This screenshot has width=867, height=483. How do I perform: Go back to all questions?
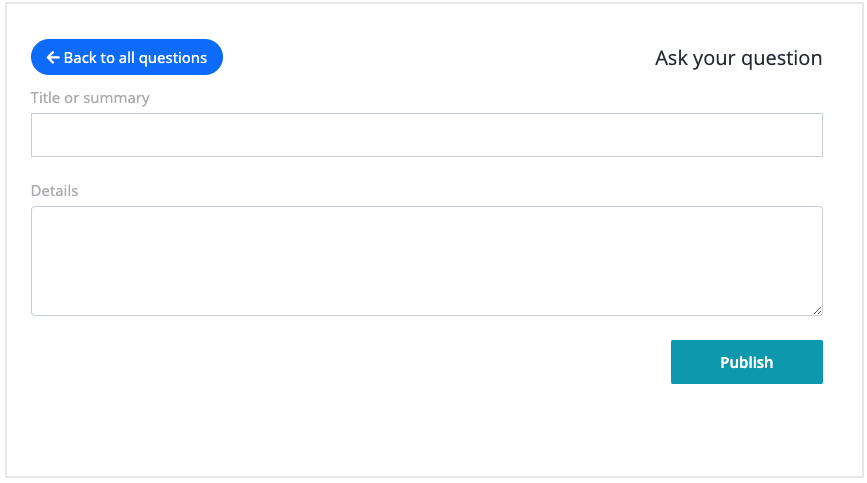127,57
